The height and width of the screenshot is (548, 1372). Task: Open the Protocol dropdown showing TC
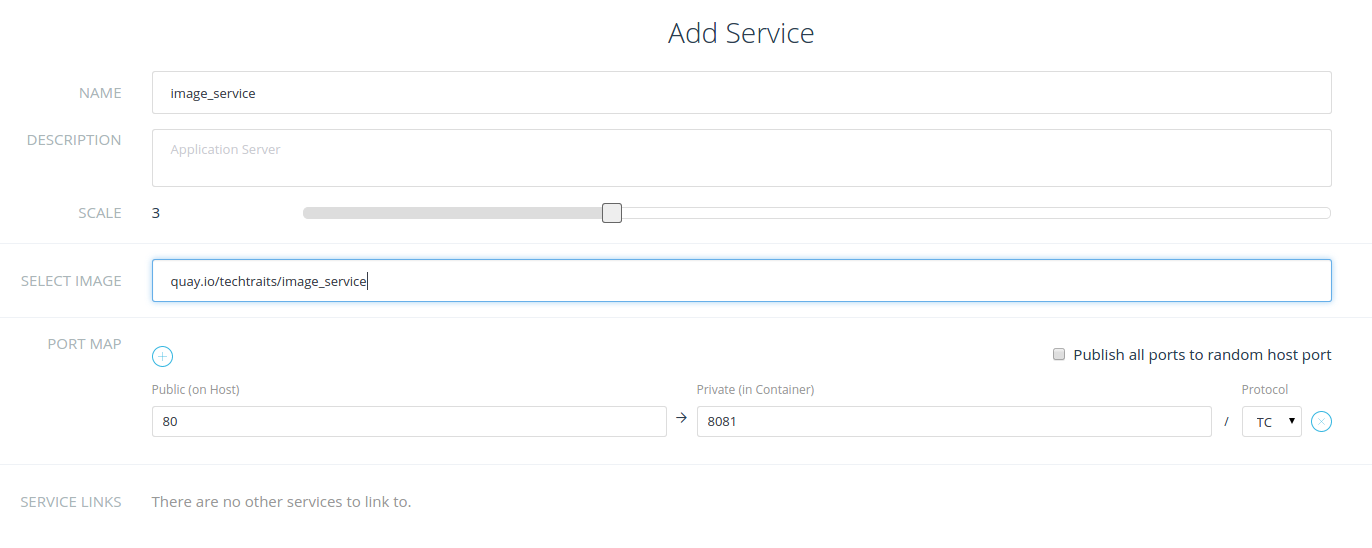point(1271,422)
